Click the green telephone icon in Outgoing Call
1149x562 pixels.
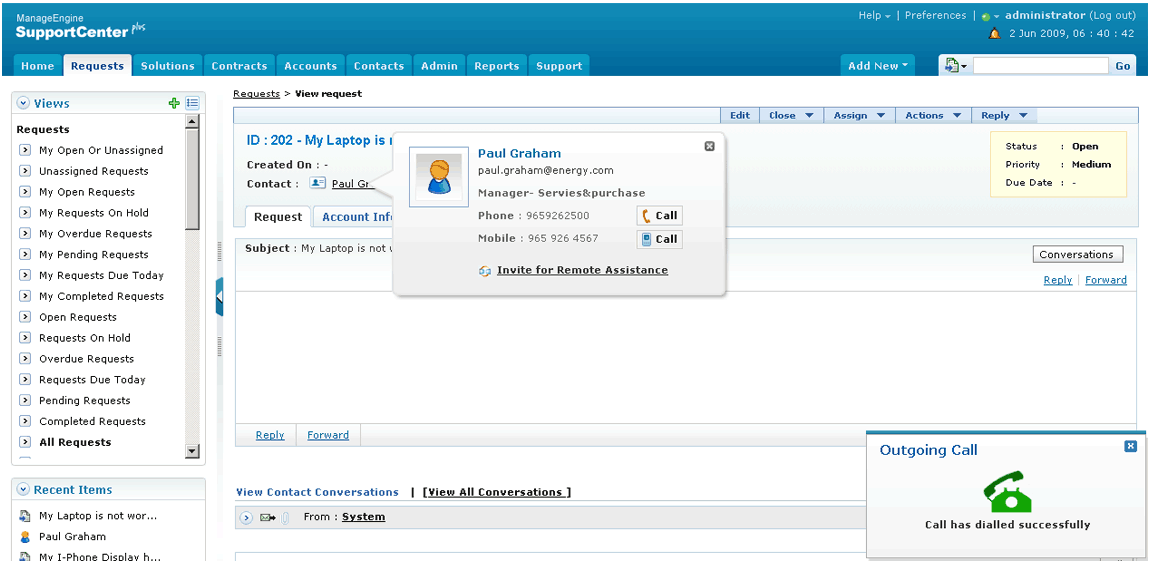(x=1008, y=492)
